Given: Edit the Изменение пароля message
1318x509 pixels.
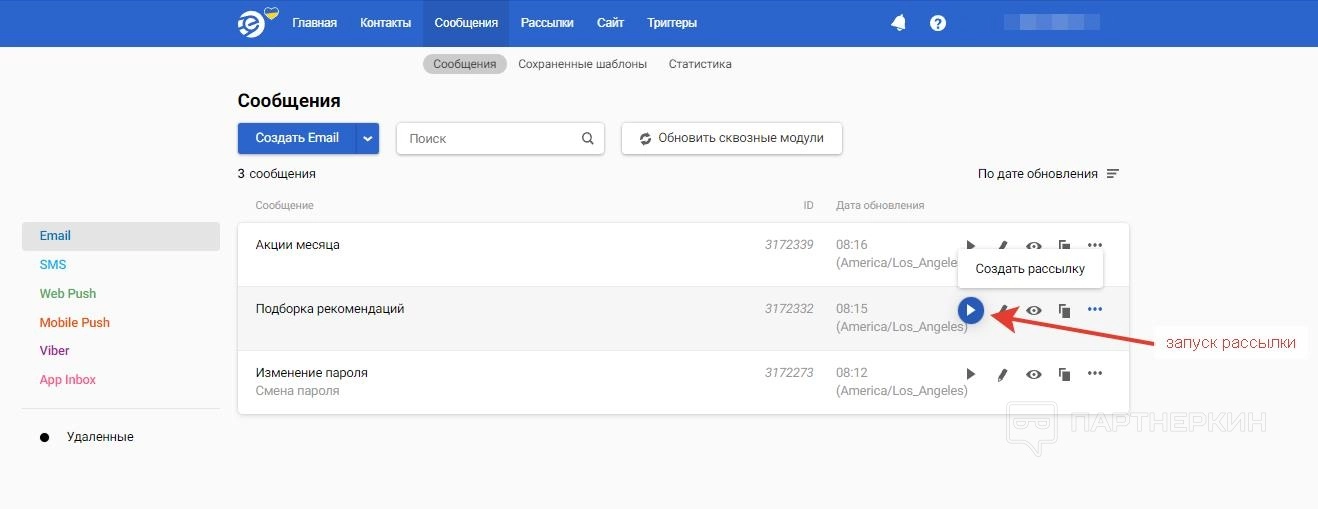Looking at the screenshot, I should click(x=1002, y=374).
